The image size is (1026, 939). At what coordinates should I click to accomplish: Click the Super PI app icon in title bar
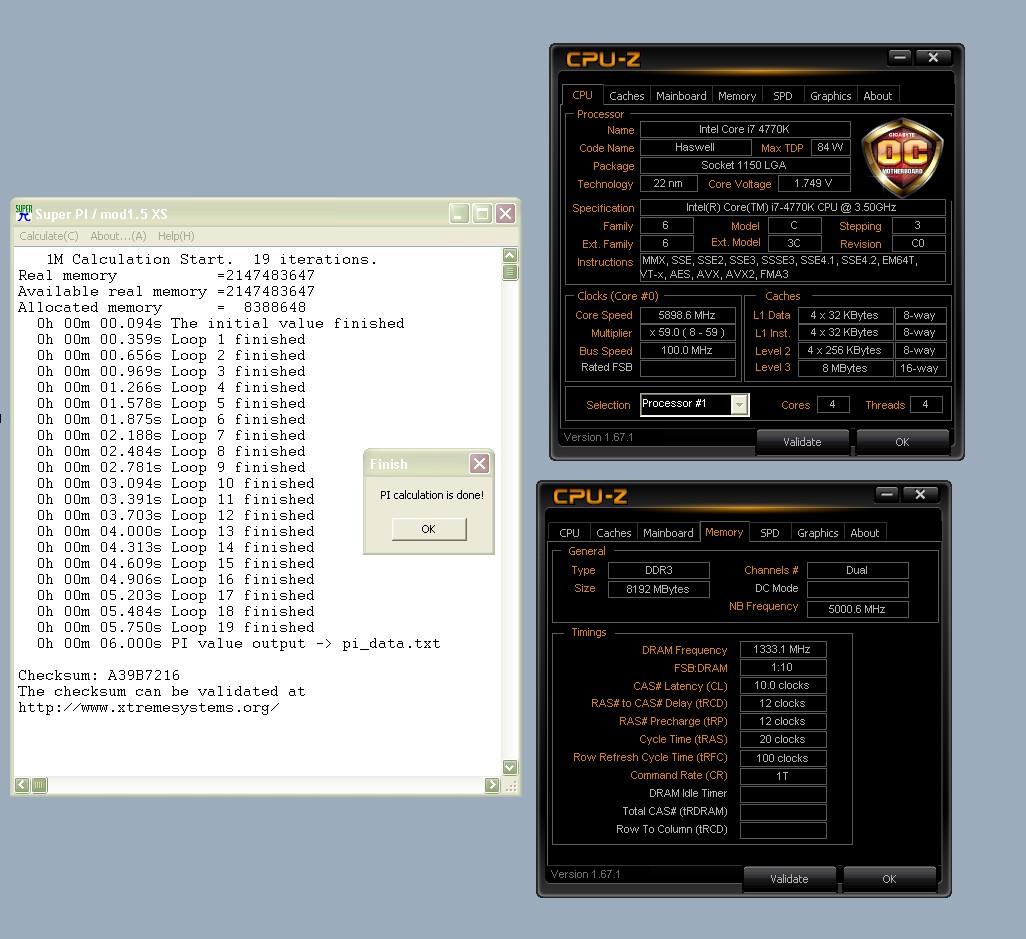coord(24,213)
